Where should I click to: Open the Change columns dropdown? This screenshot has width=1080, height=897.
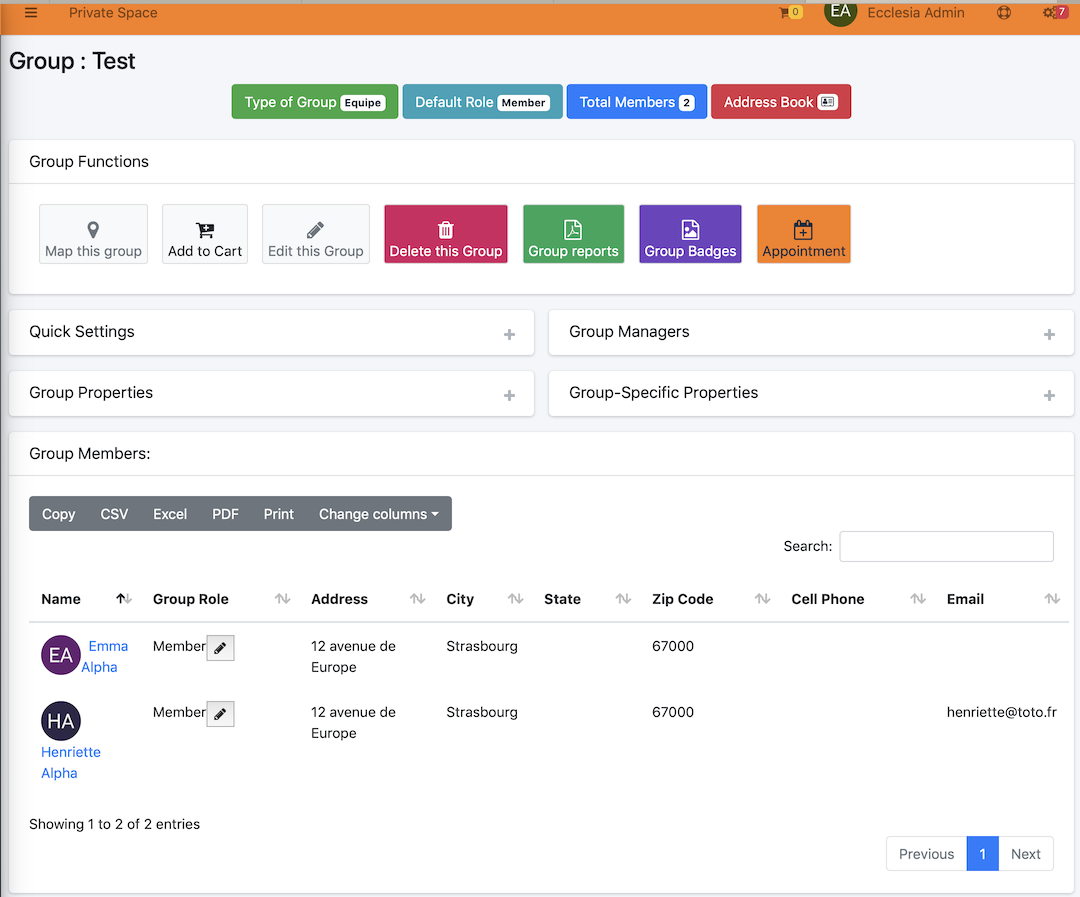point(378,514)
